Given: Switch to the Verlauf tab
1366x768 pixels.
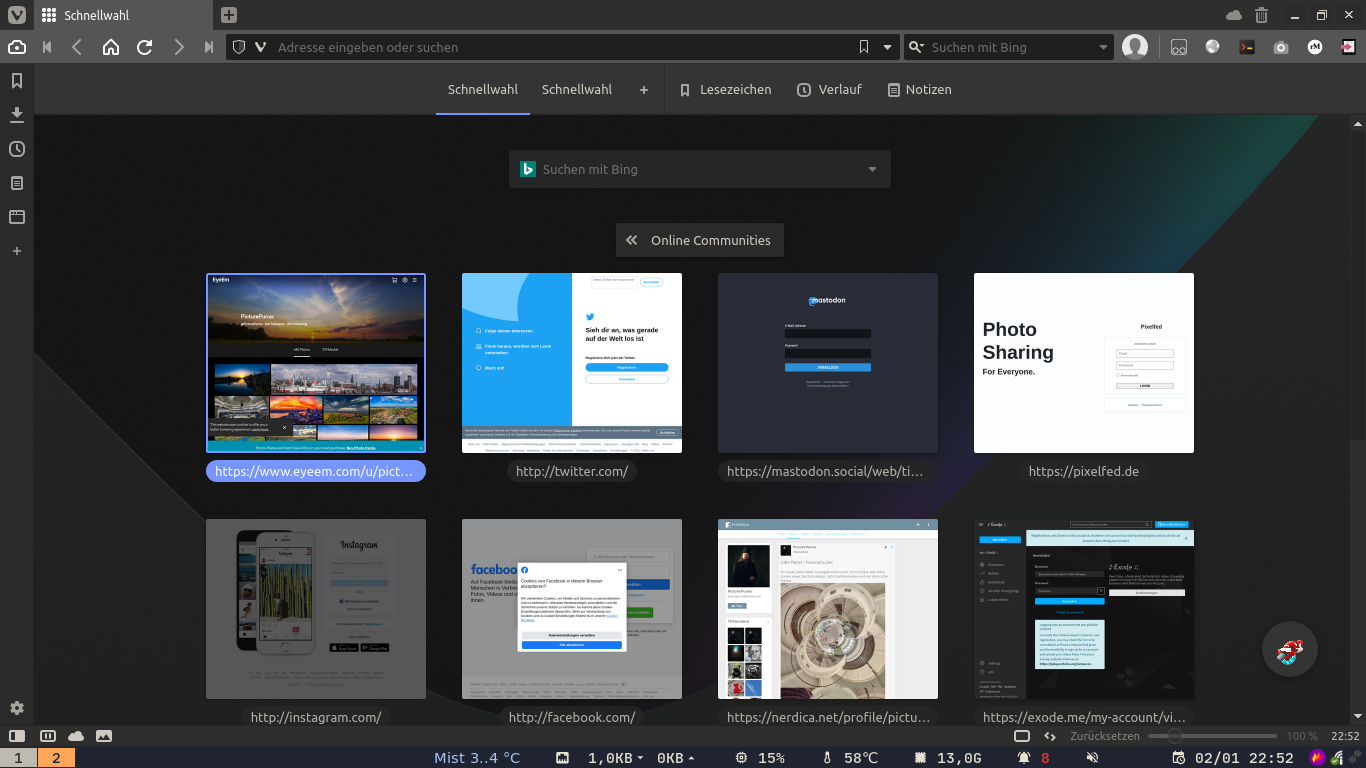Looking at the screenshot, I should click(x=829, y=90).
